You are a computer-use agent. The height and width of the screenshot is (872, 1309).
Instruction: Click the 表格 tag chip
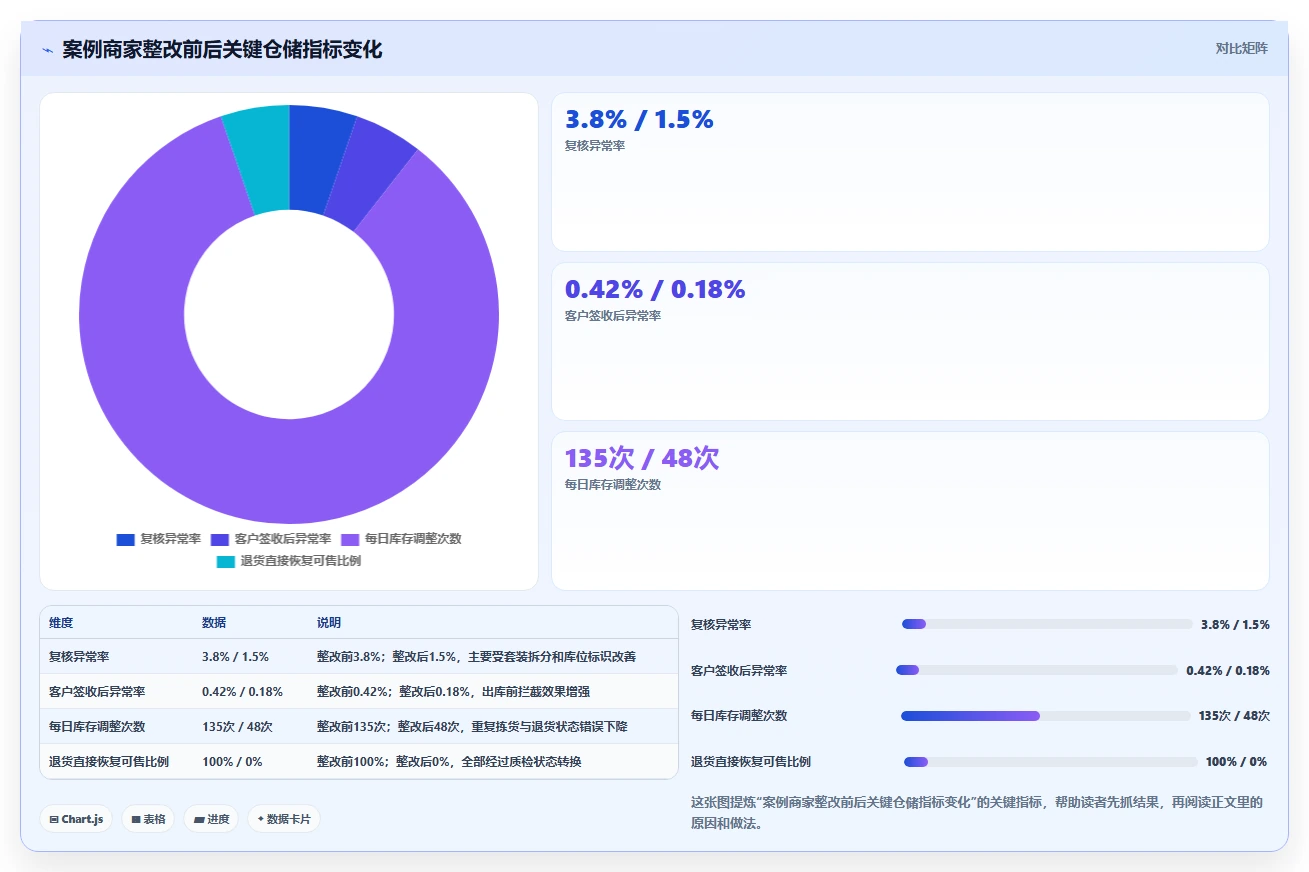click(x=148, y=819)
